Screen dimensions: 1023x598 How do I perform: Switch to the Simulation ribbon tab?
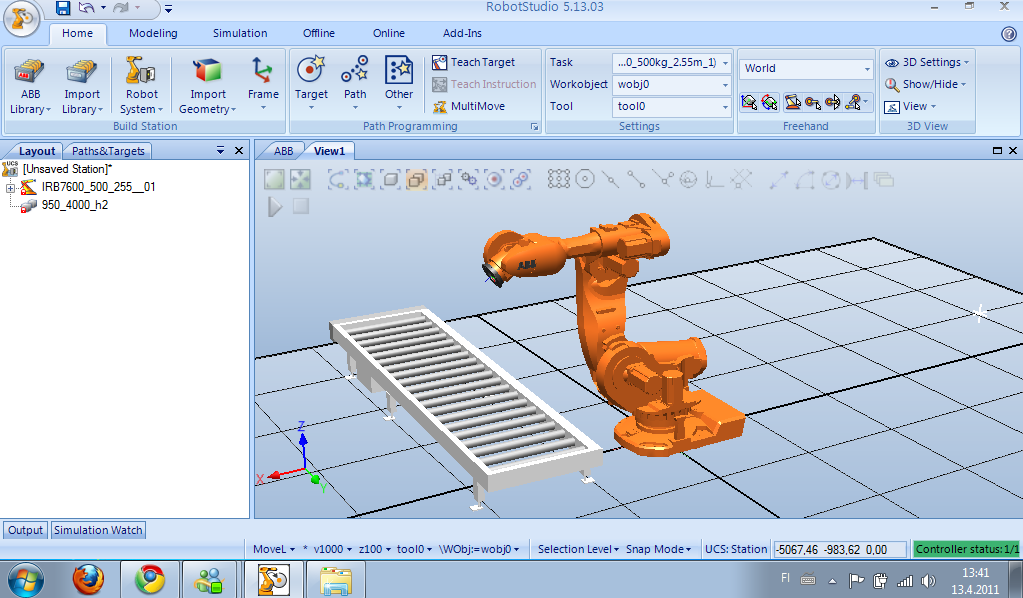click(x=240, y=33)
